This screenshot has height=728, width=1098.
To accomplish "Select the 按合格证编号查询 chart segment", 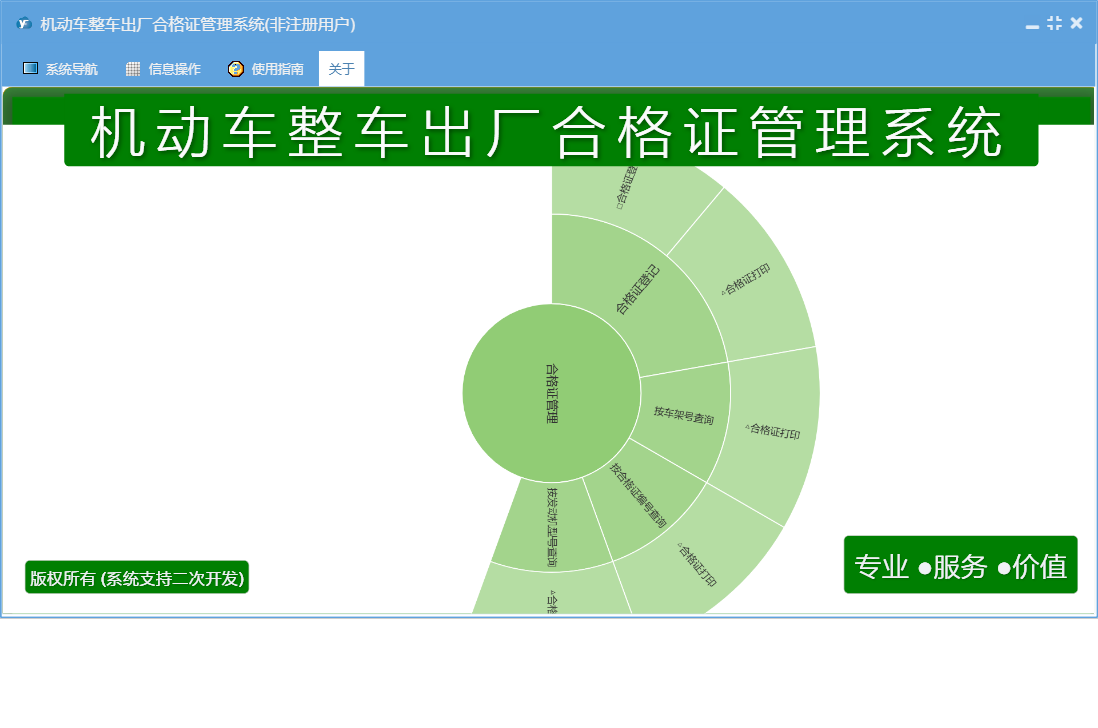I will (640, 495).
